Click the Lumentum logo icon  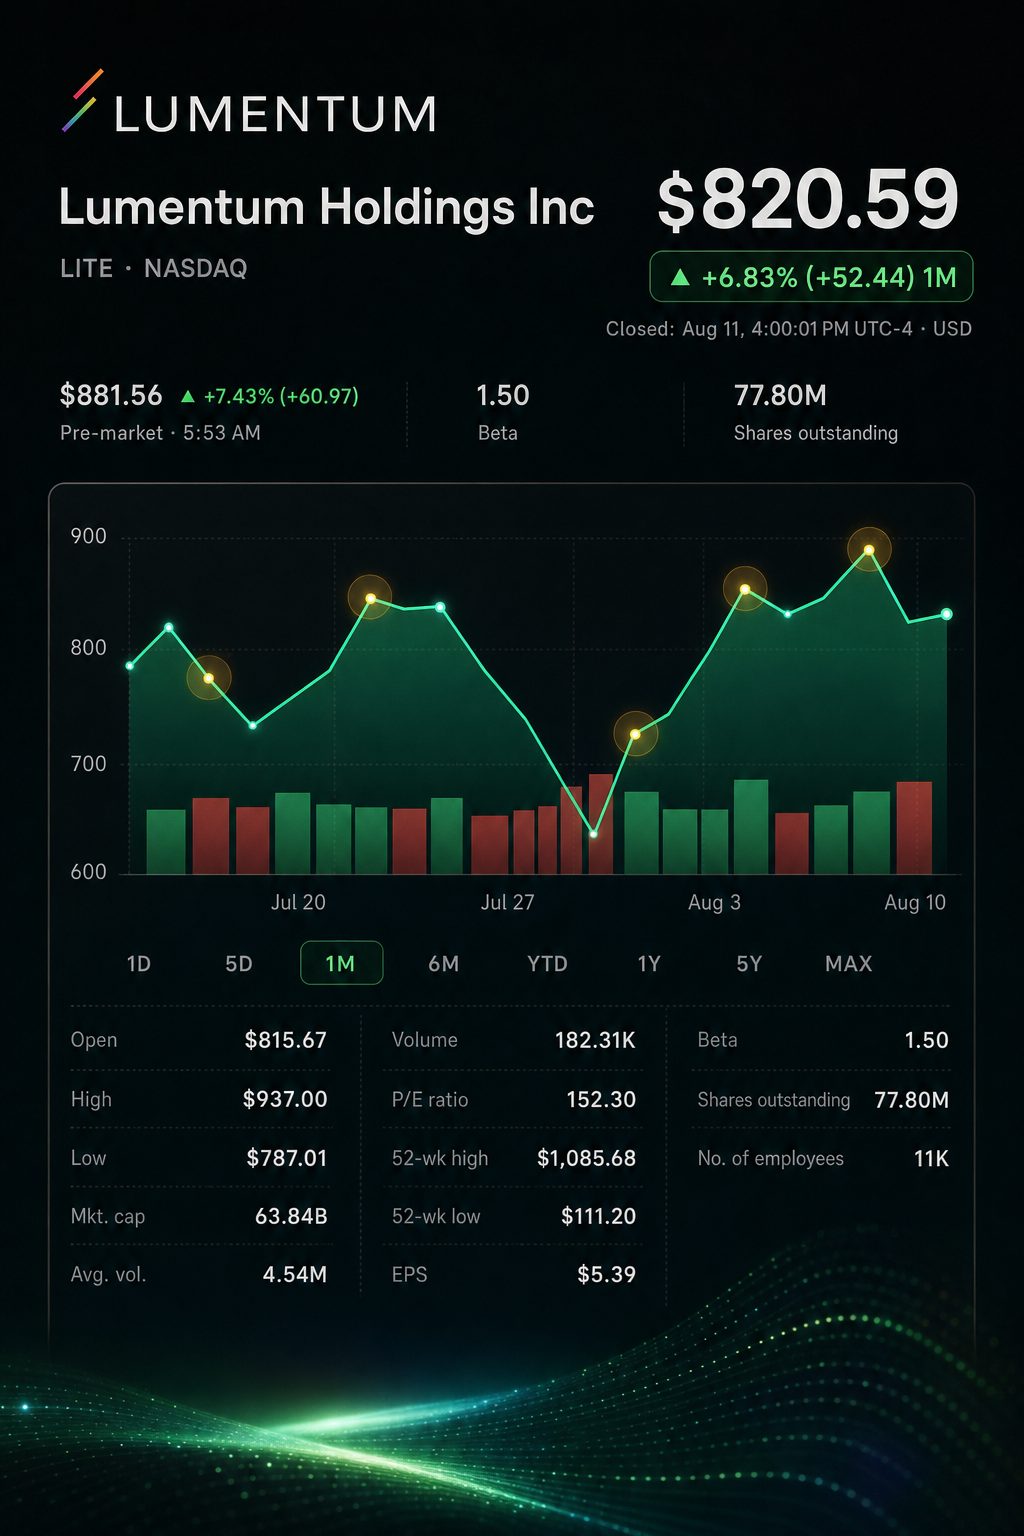click(x=82, y=101)
